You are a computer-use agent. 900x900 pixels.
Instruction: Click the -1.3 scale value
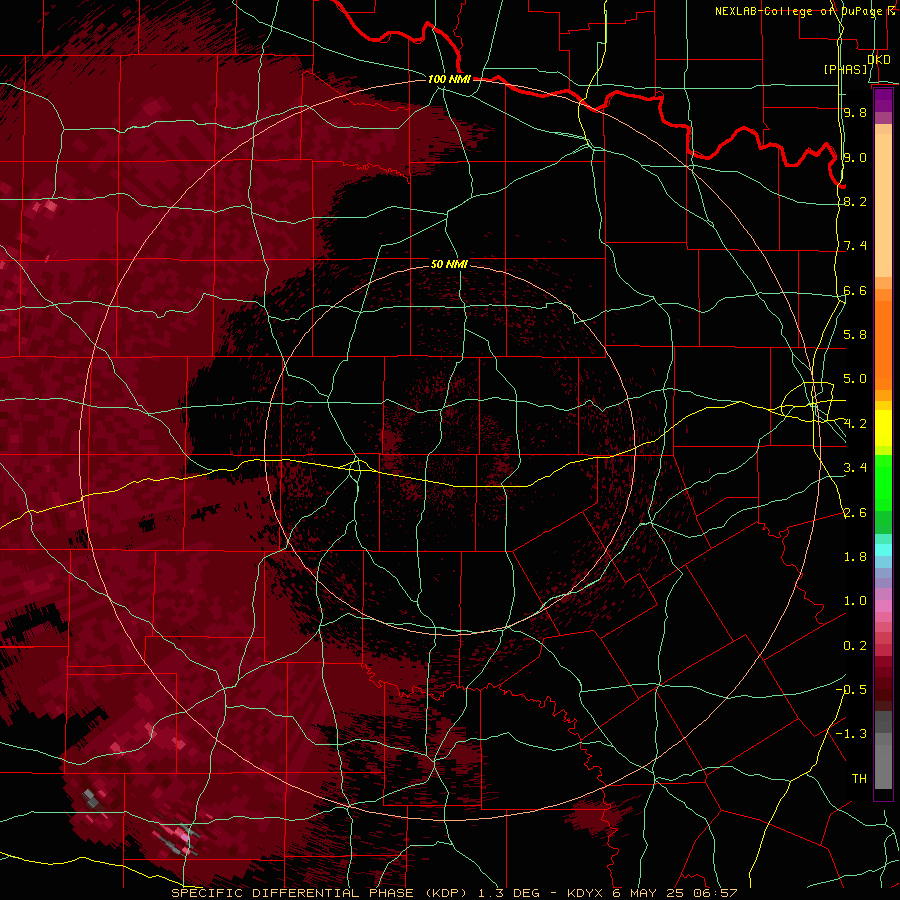click(851, 734)
